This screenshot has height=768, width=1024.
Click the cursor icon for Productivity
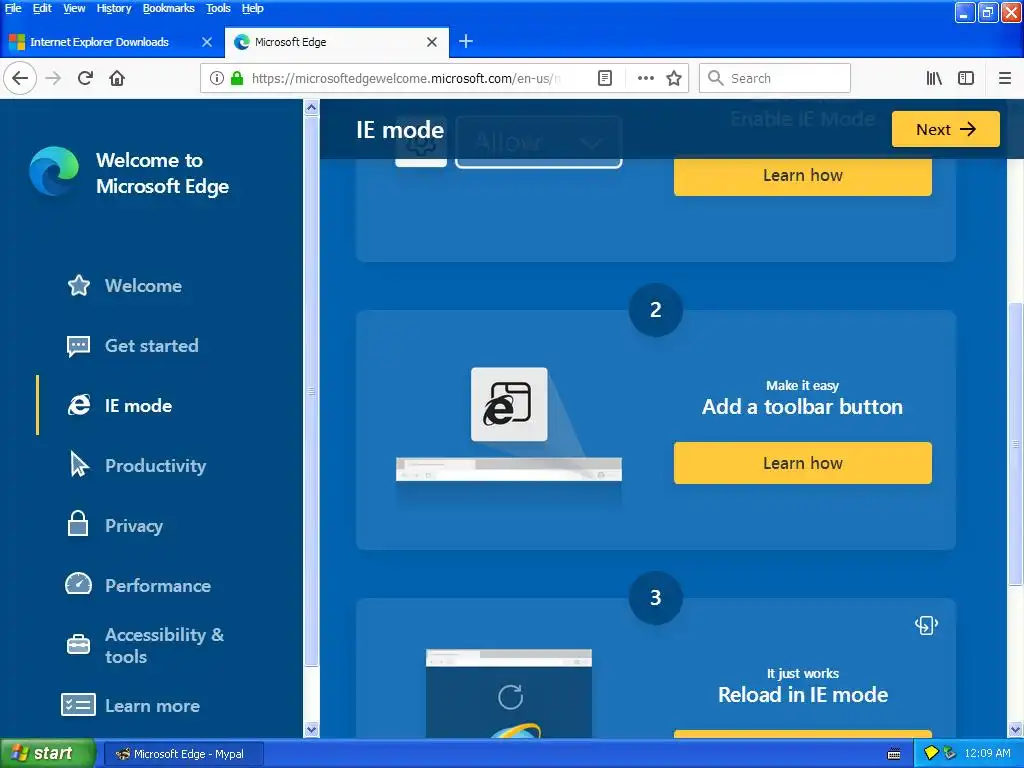point(79,464)
